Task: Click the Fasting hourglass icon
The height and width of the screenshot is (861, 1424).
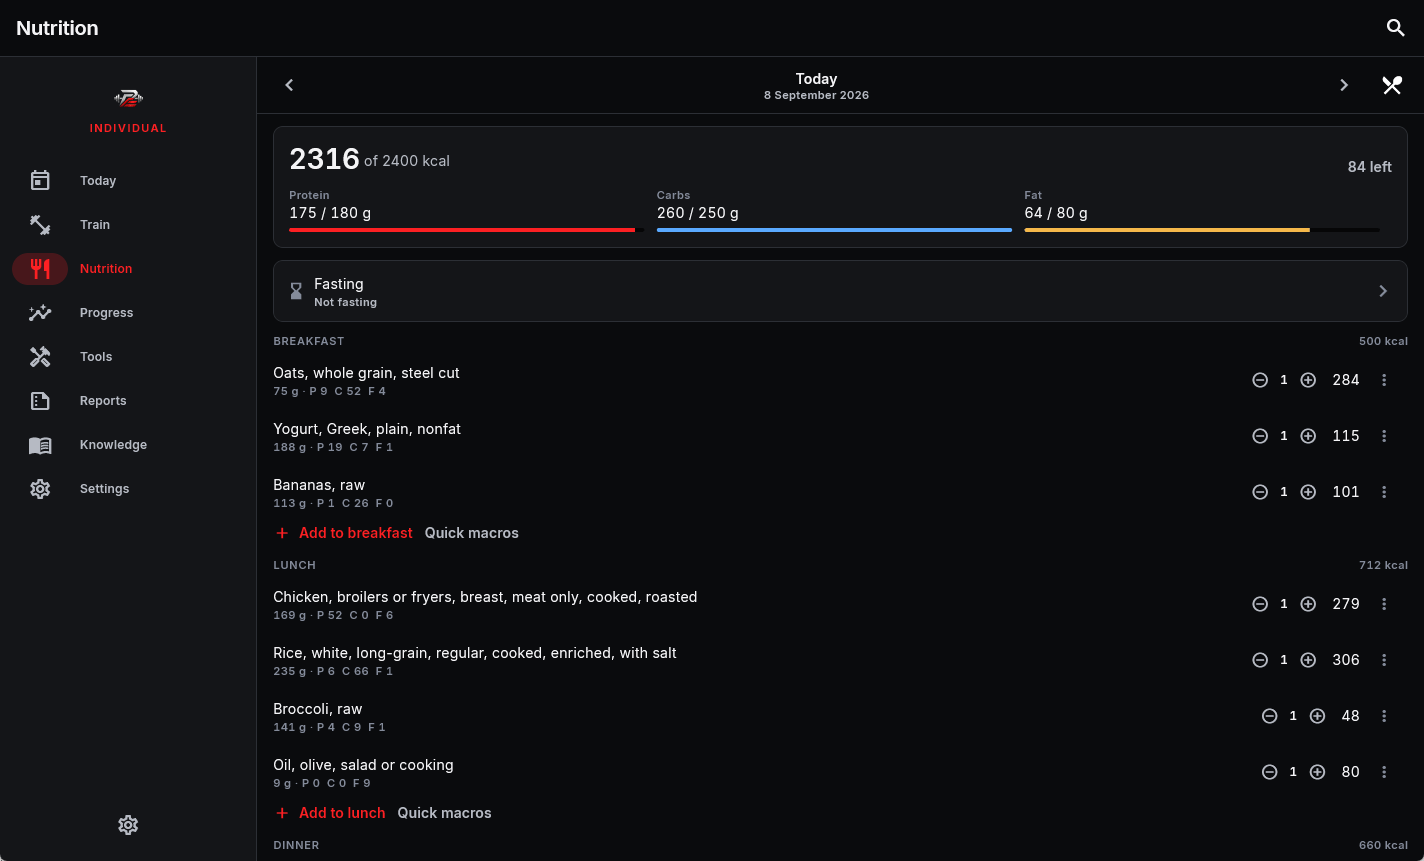Action: point(296,291)
